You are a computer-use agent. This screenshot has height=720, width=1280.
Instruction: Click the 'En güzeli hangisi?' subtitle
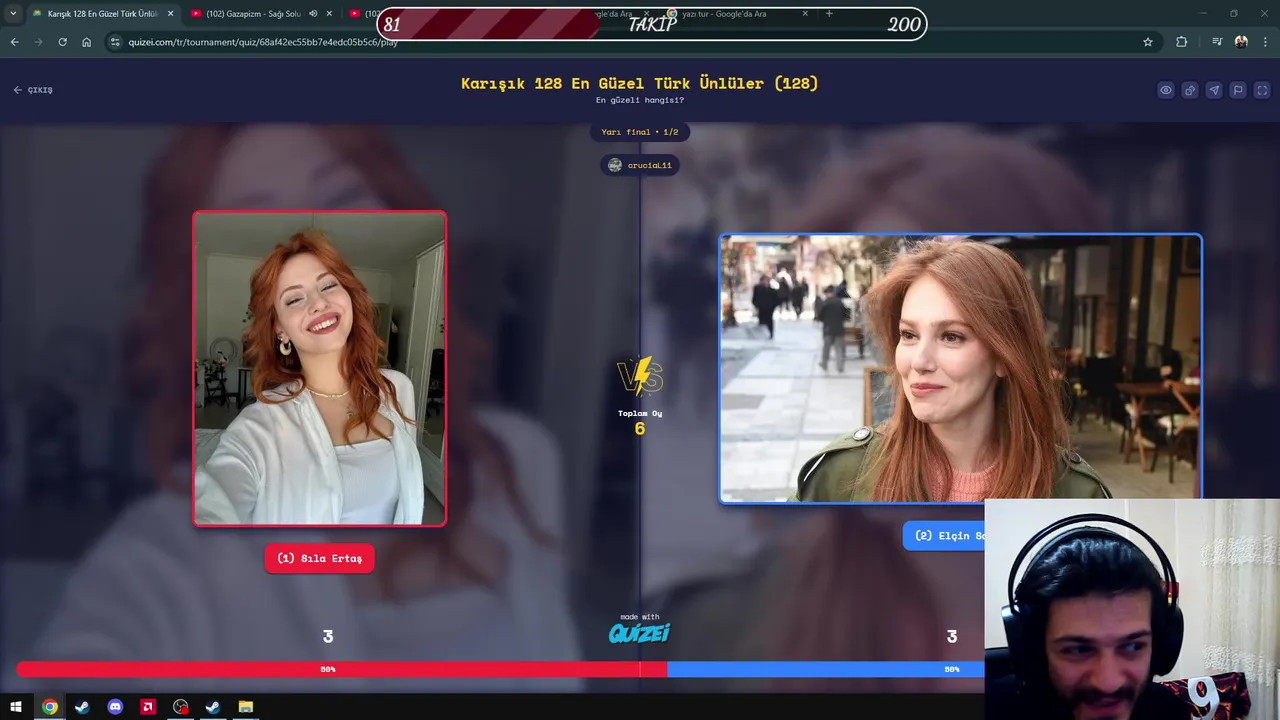(x=640, y=100)
